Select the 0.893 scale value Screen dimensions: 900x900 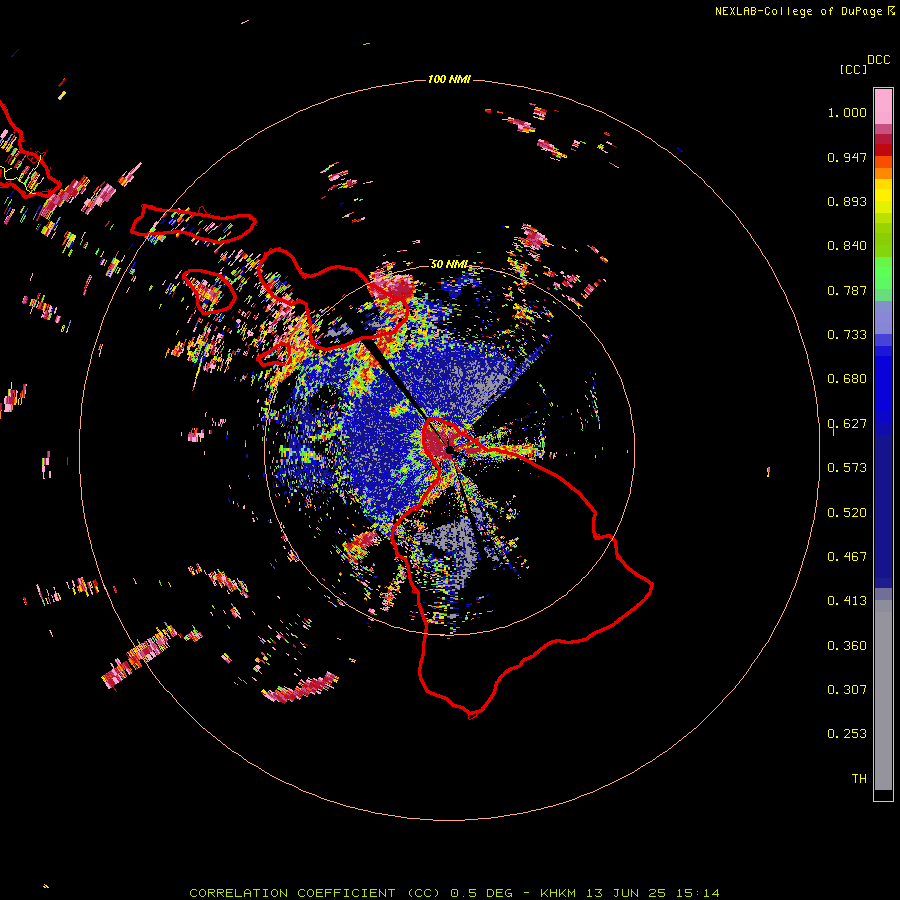tap(847, 201)
